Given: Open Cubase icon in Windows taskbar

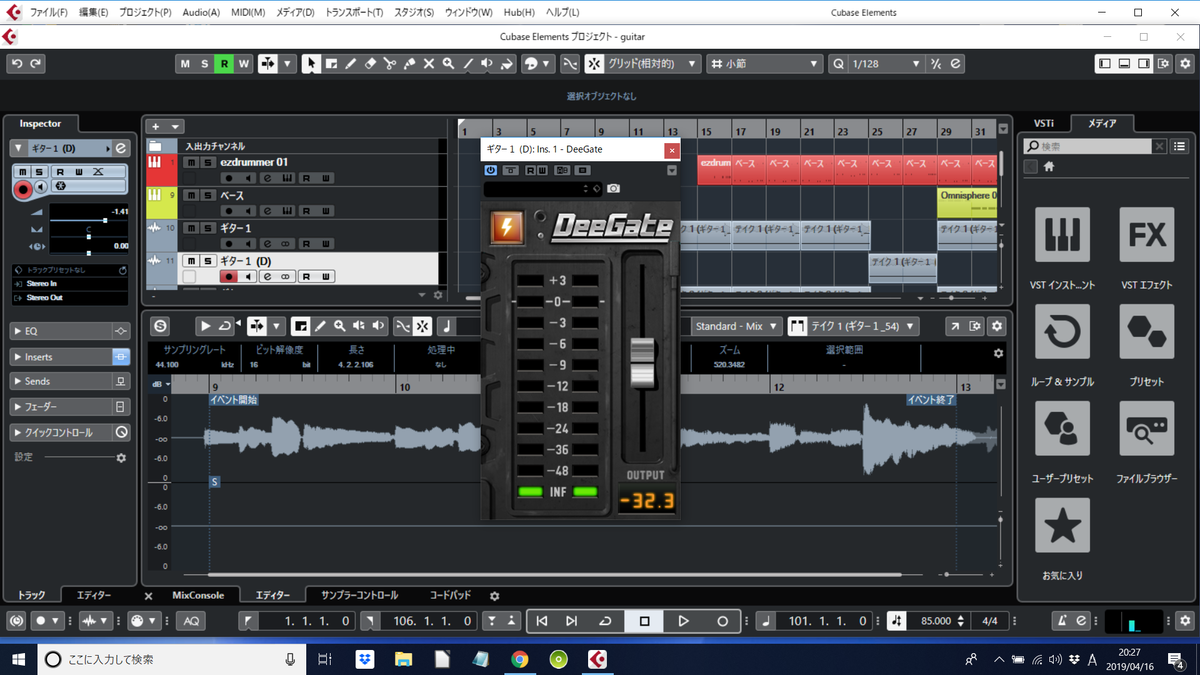Looking at the screenshot, I should click(x=596, y=659).
